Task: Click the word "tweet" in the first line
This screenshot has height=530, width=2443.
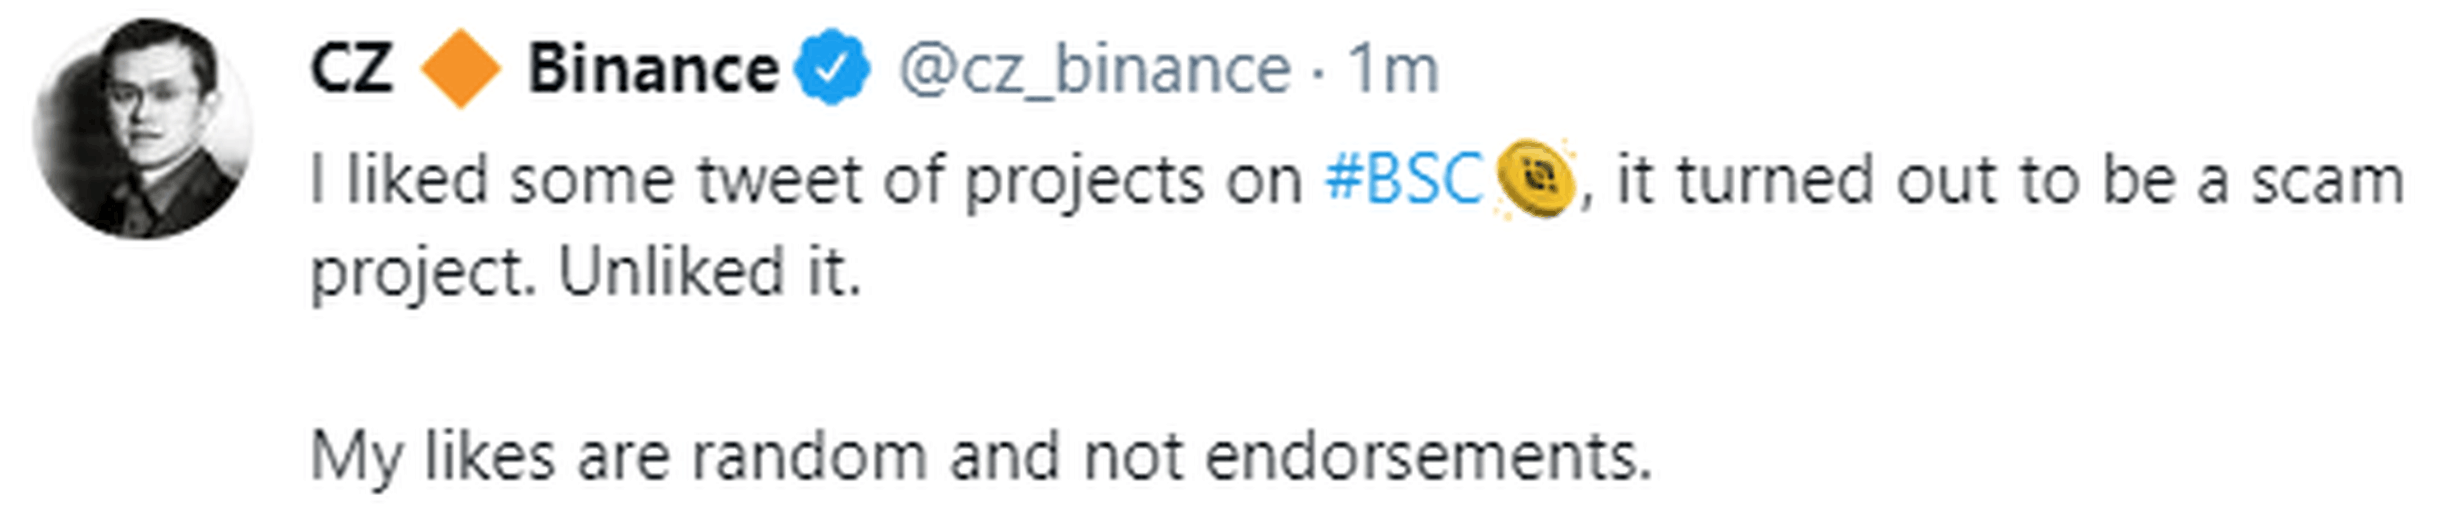Action: pos(779,180)
